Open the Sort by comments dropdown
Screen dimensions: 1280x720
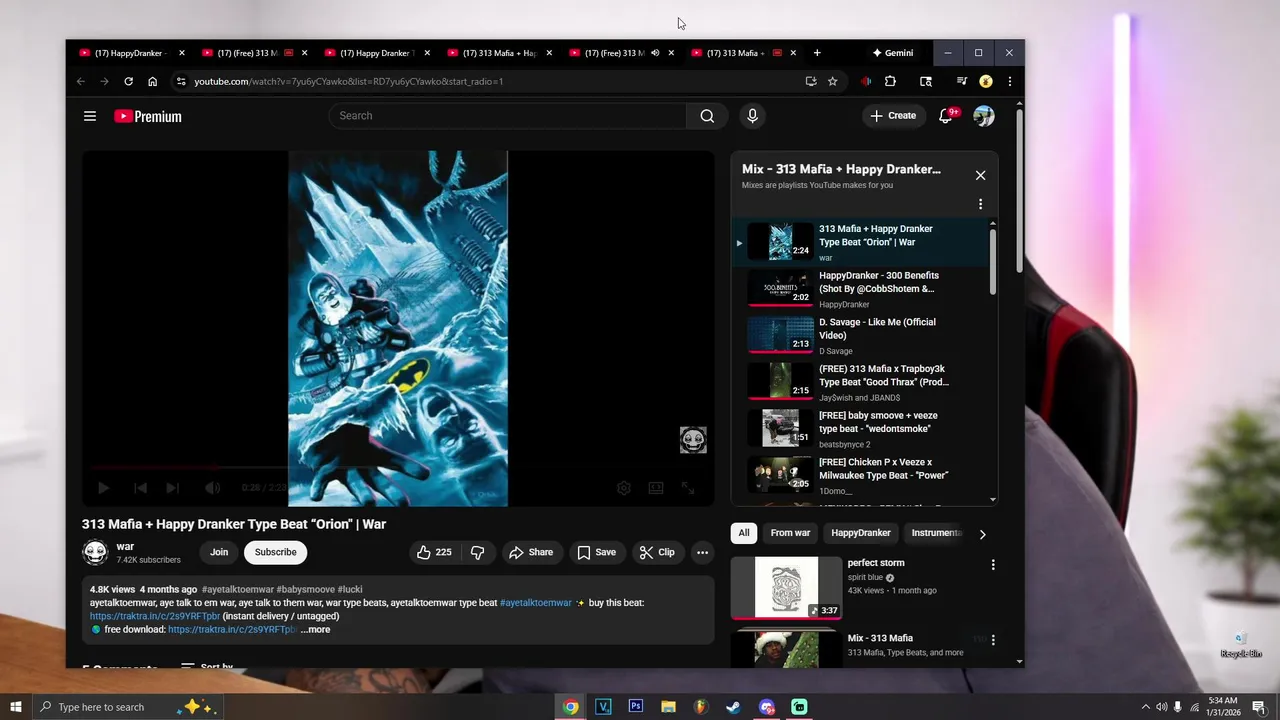pos(207,666)
